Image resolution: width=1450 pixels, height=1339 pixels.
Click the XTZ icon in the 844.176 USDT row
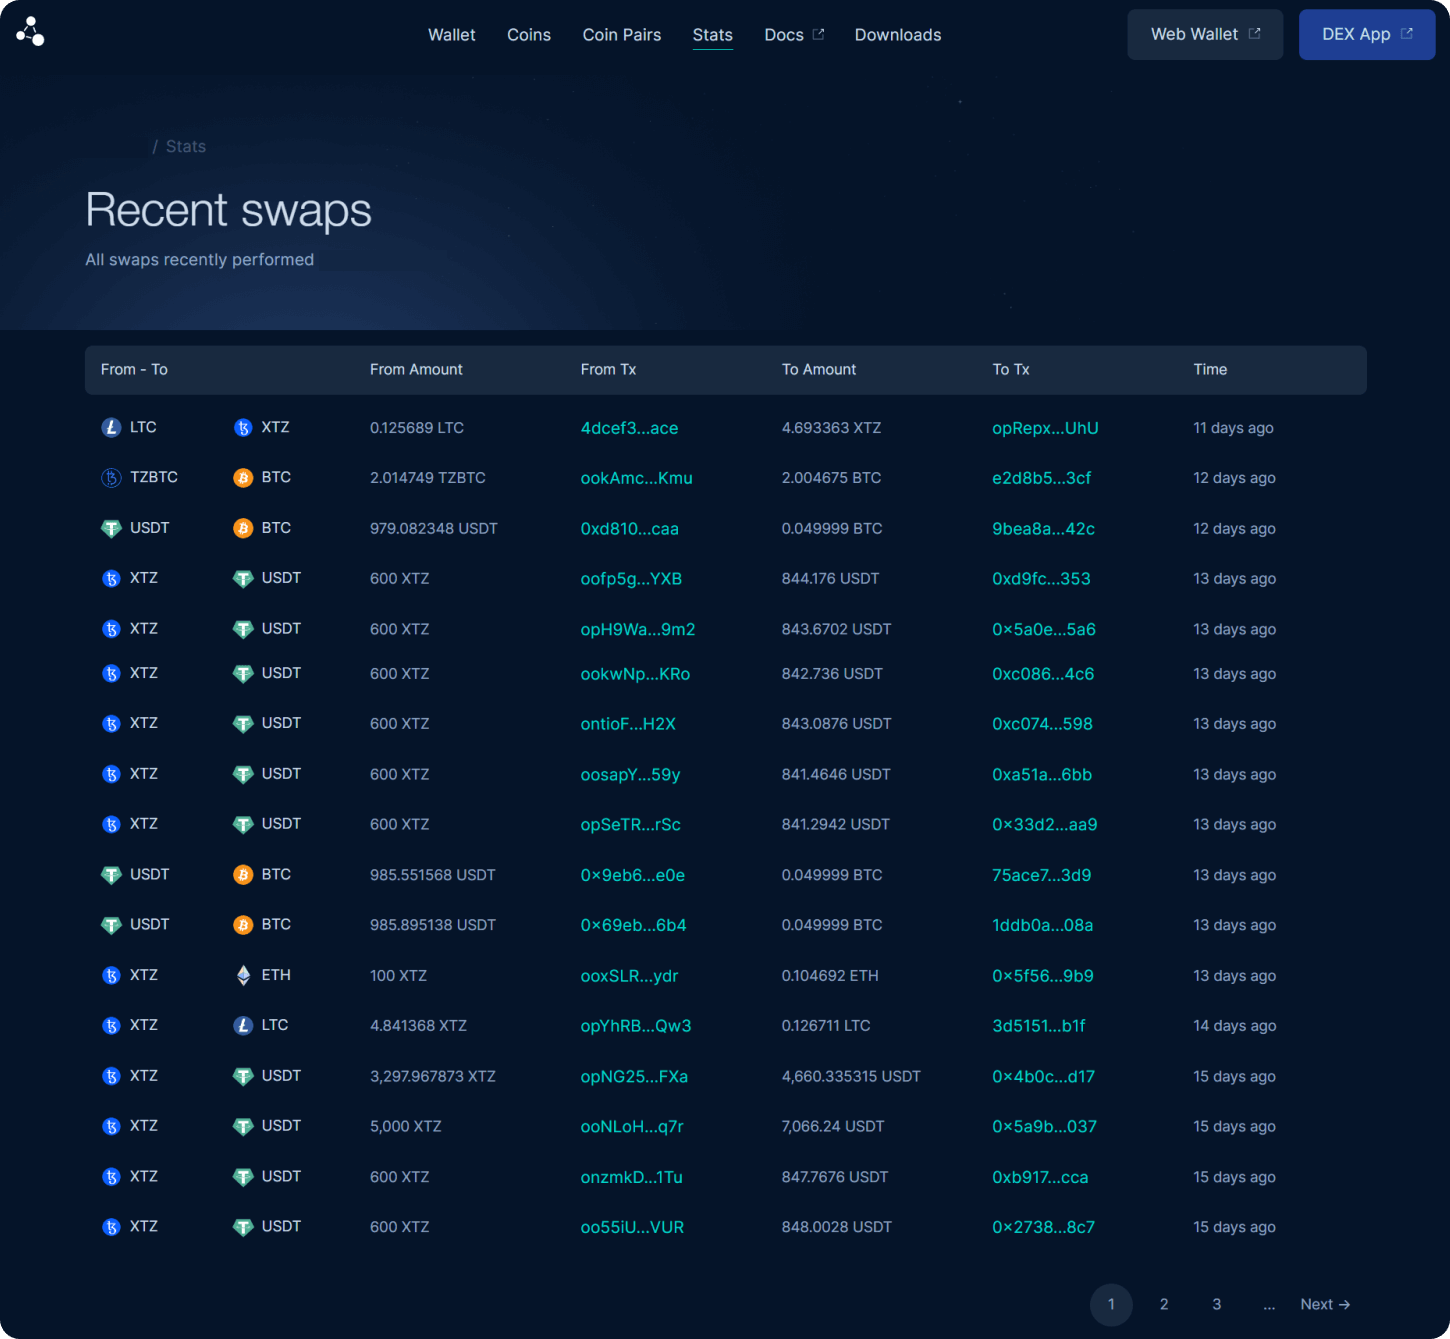pyautogui.click(x=112, y=578)
